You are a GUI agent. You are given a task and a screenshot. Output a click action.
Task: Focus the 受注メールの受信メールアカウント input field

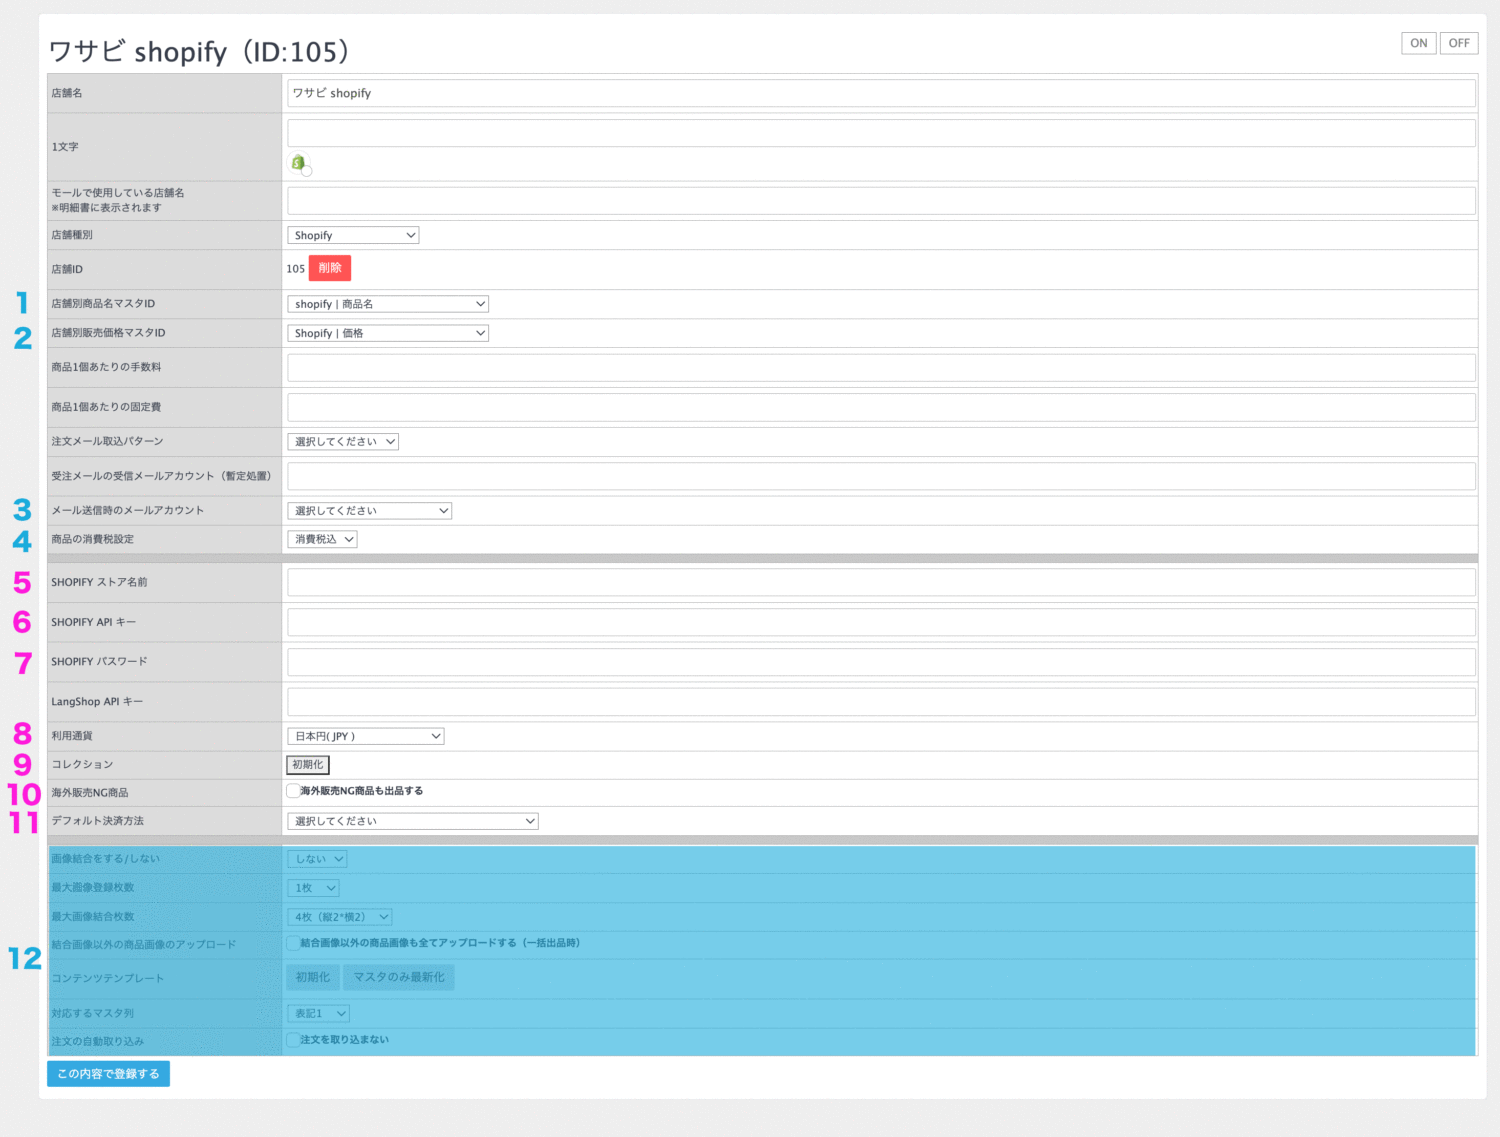click(x=881, y=476)
